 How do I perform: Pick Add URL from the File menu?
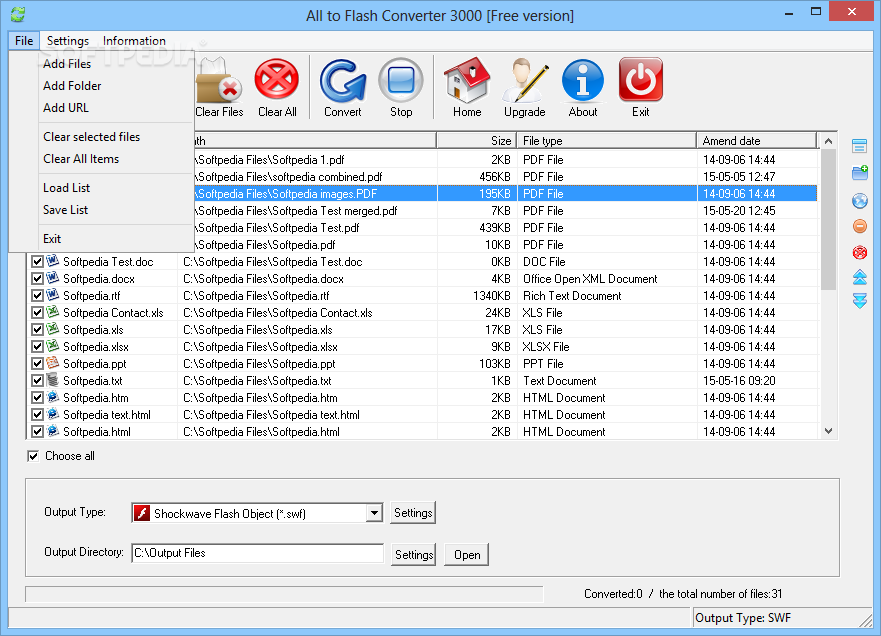click(66, 108)
